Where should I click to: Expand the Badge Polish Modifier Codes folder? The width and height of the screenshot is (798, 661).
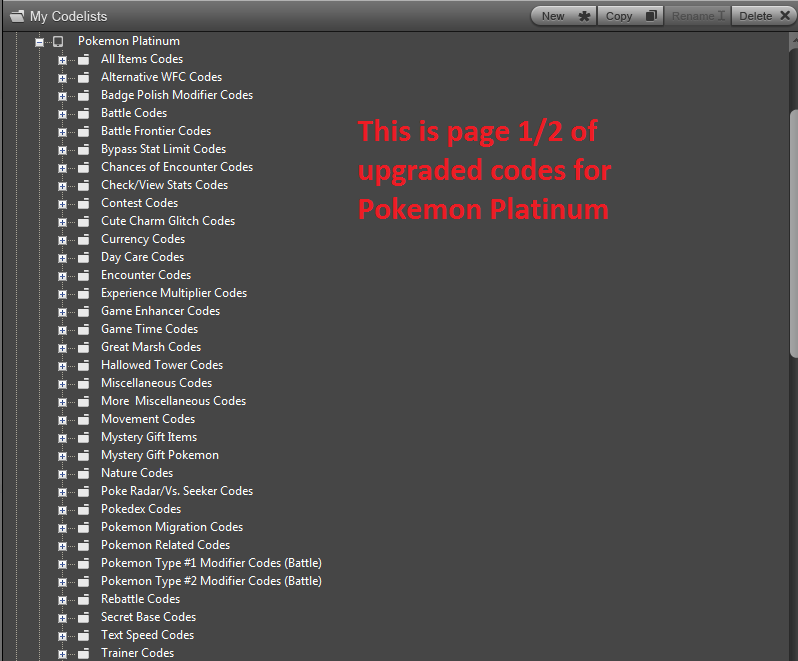click(62, 96)
